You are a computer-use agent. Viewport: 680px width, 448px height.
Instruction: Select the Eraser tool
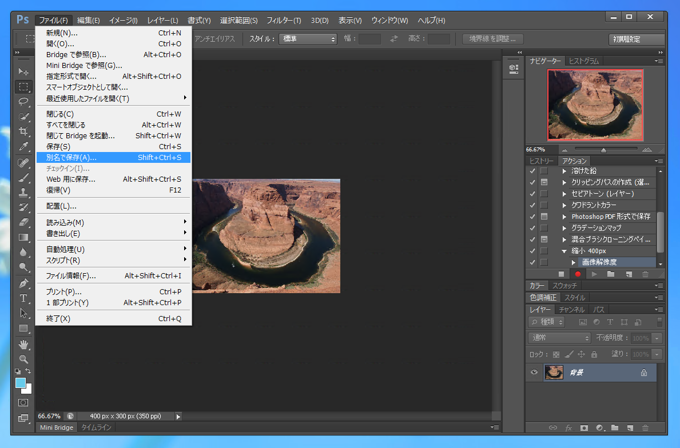(23, 222)
